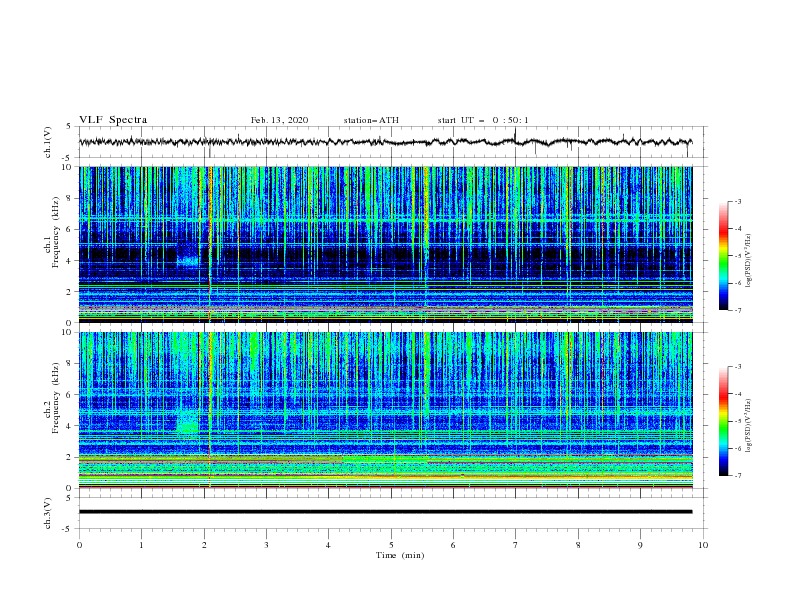Click the "ch.3(V)" axis label
The image size is (792, 612).
[x=48, y=514]
